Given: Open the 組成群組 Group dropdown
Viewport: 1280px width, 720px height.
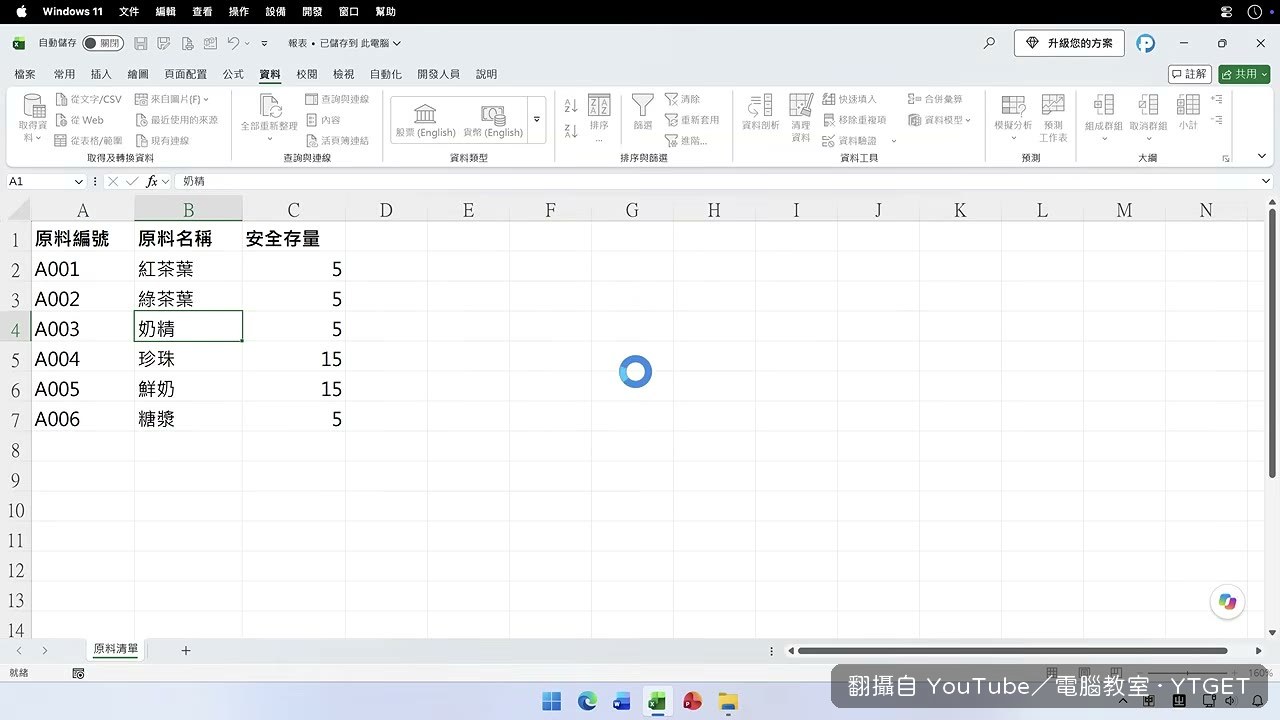Looking at the screenshot, I should tap(1104, 118).
